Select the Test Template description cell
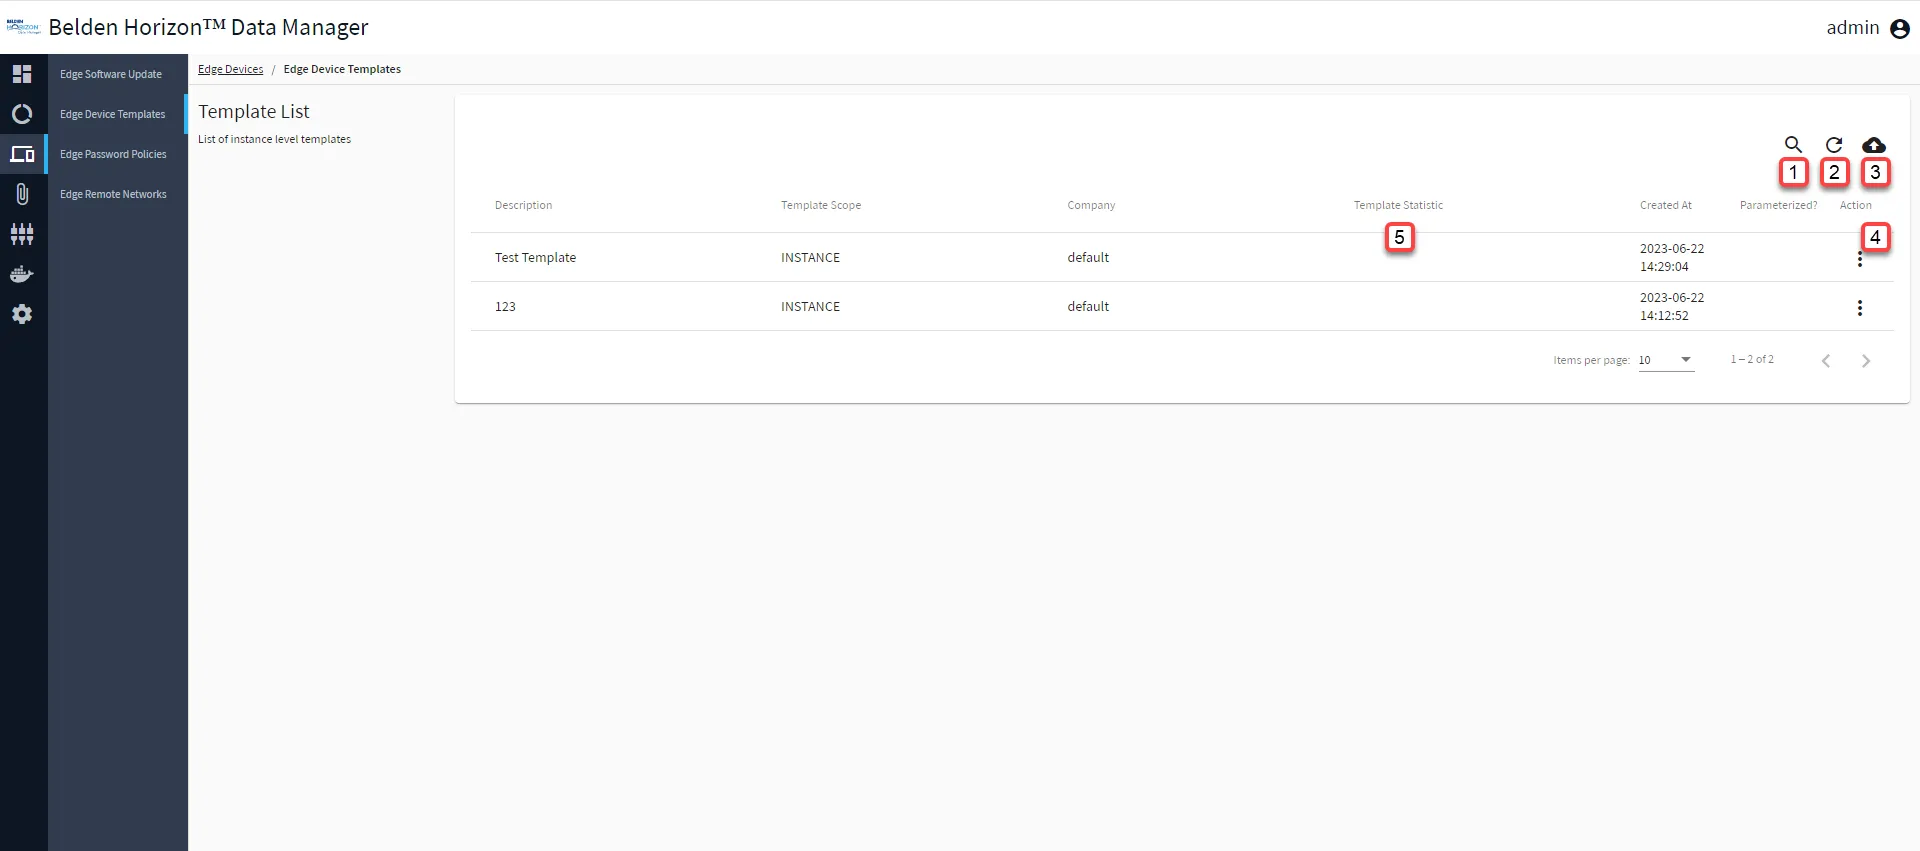The width and height of the screenshot is (1920, 851). (535, 258)
